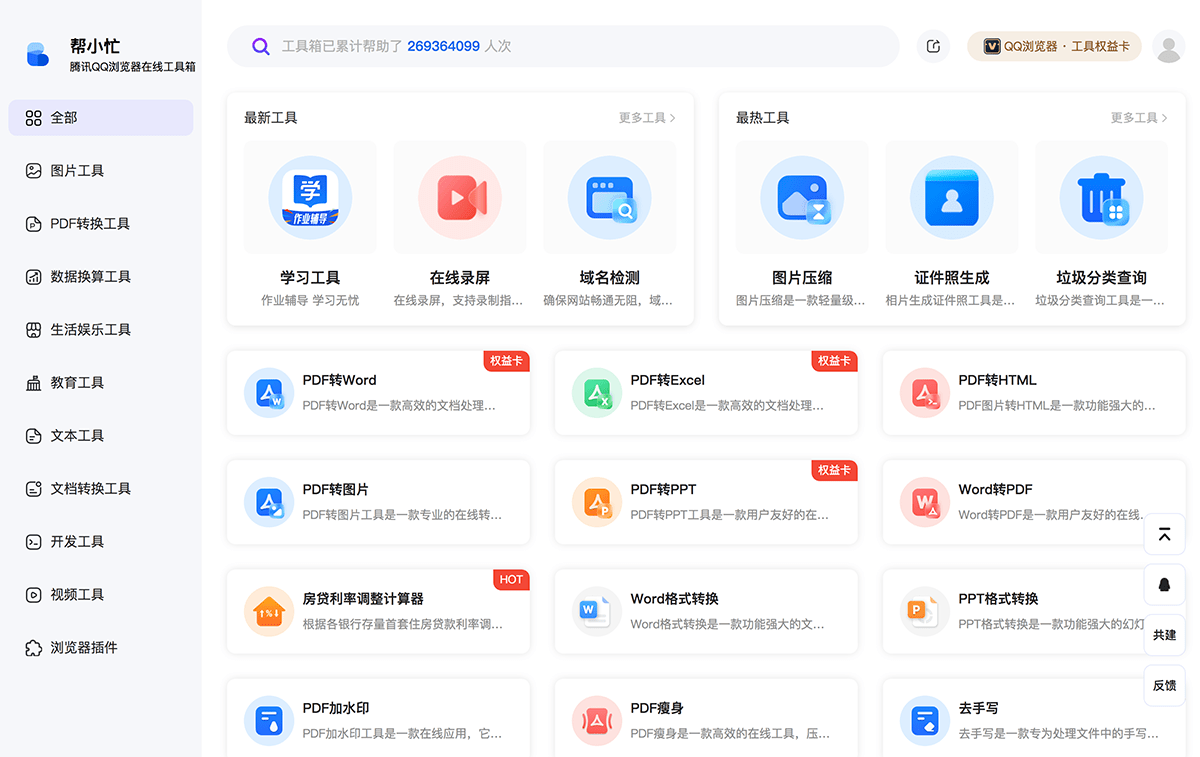This screenshot has height=757, width=1200.
Task: Expand 更多工具 in the 最新工具 section
Action: [646, 117]
